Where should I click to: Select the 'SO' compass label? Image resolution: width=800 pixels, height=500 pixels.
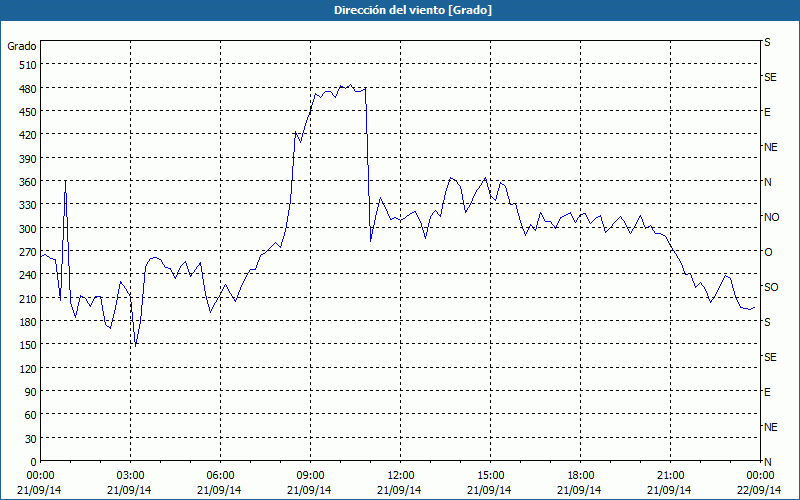point(771,287)
